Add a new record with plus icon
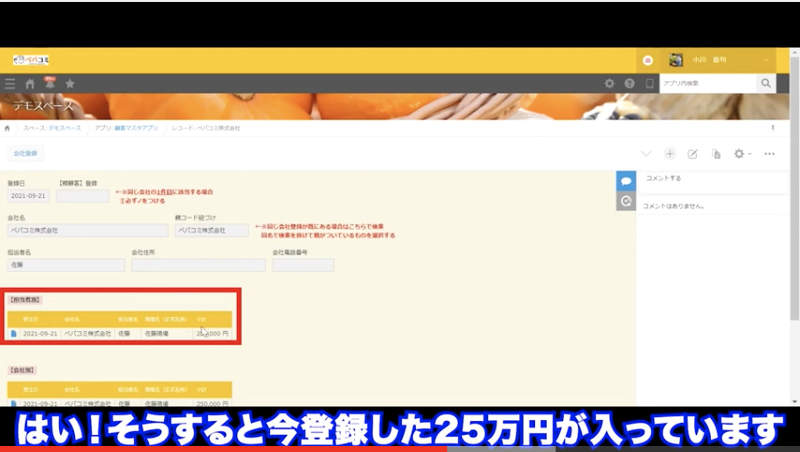Image resolution: width=800 pixels, height=452 pixels. point(670,154)
